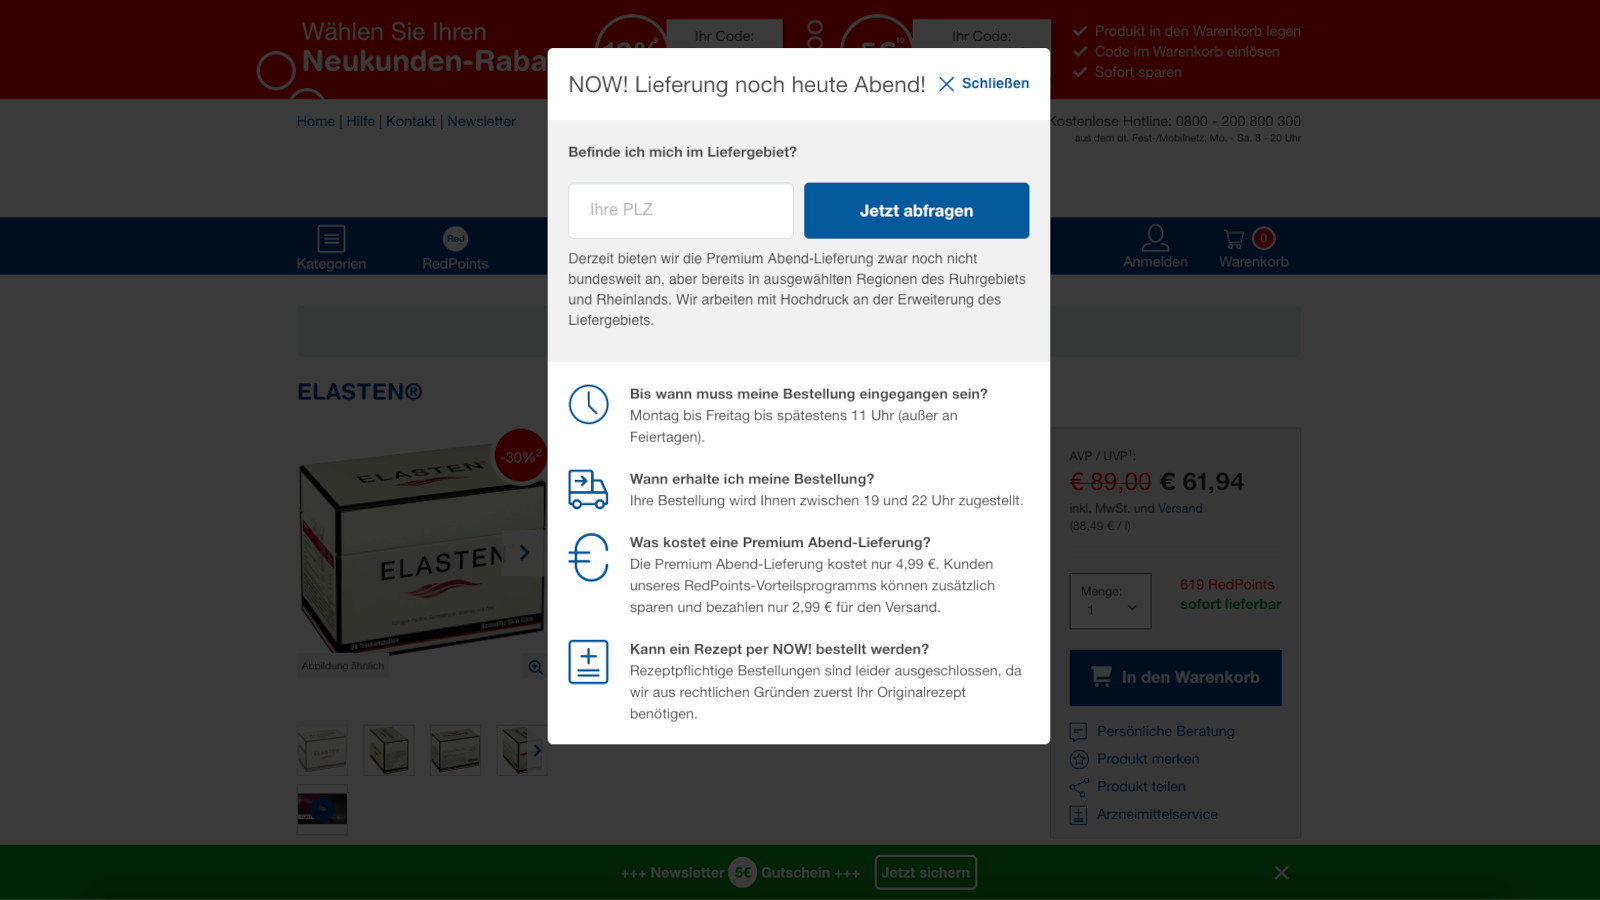This screenshot has width=1600, height=900.
Task: Open the RedPoints icon in navigation
Action: (455, 239)
